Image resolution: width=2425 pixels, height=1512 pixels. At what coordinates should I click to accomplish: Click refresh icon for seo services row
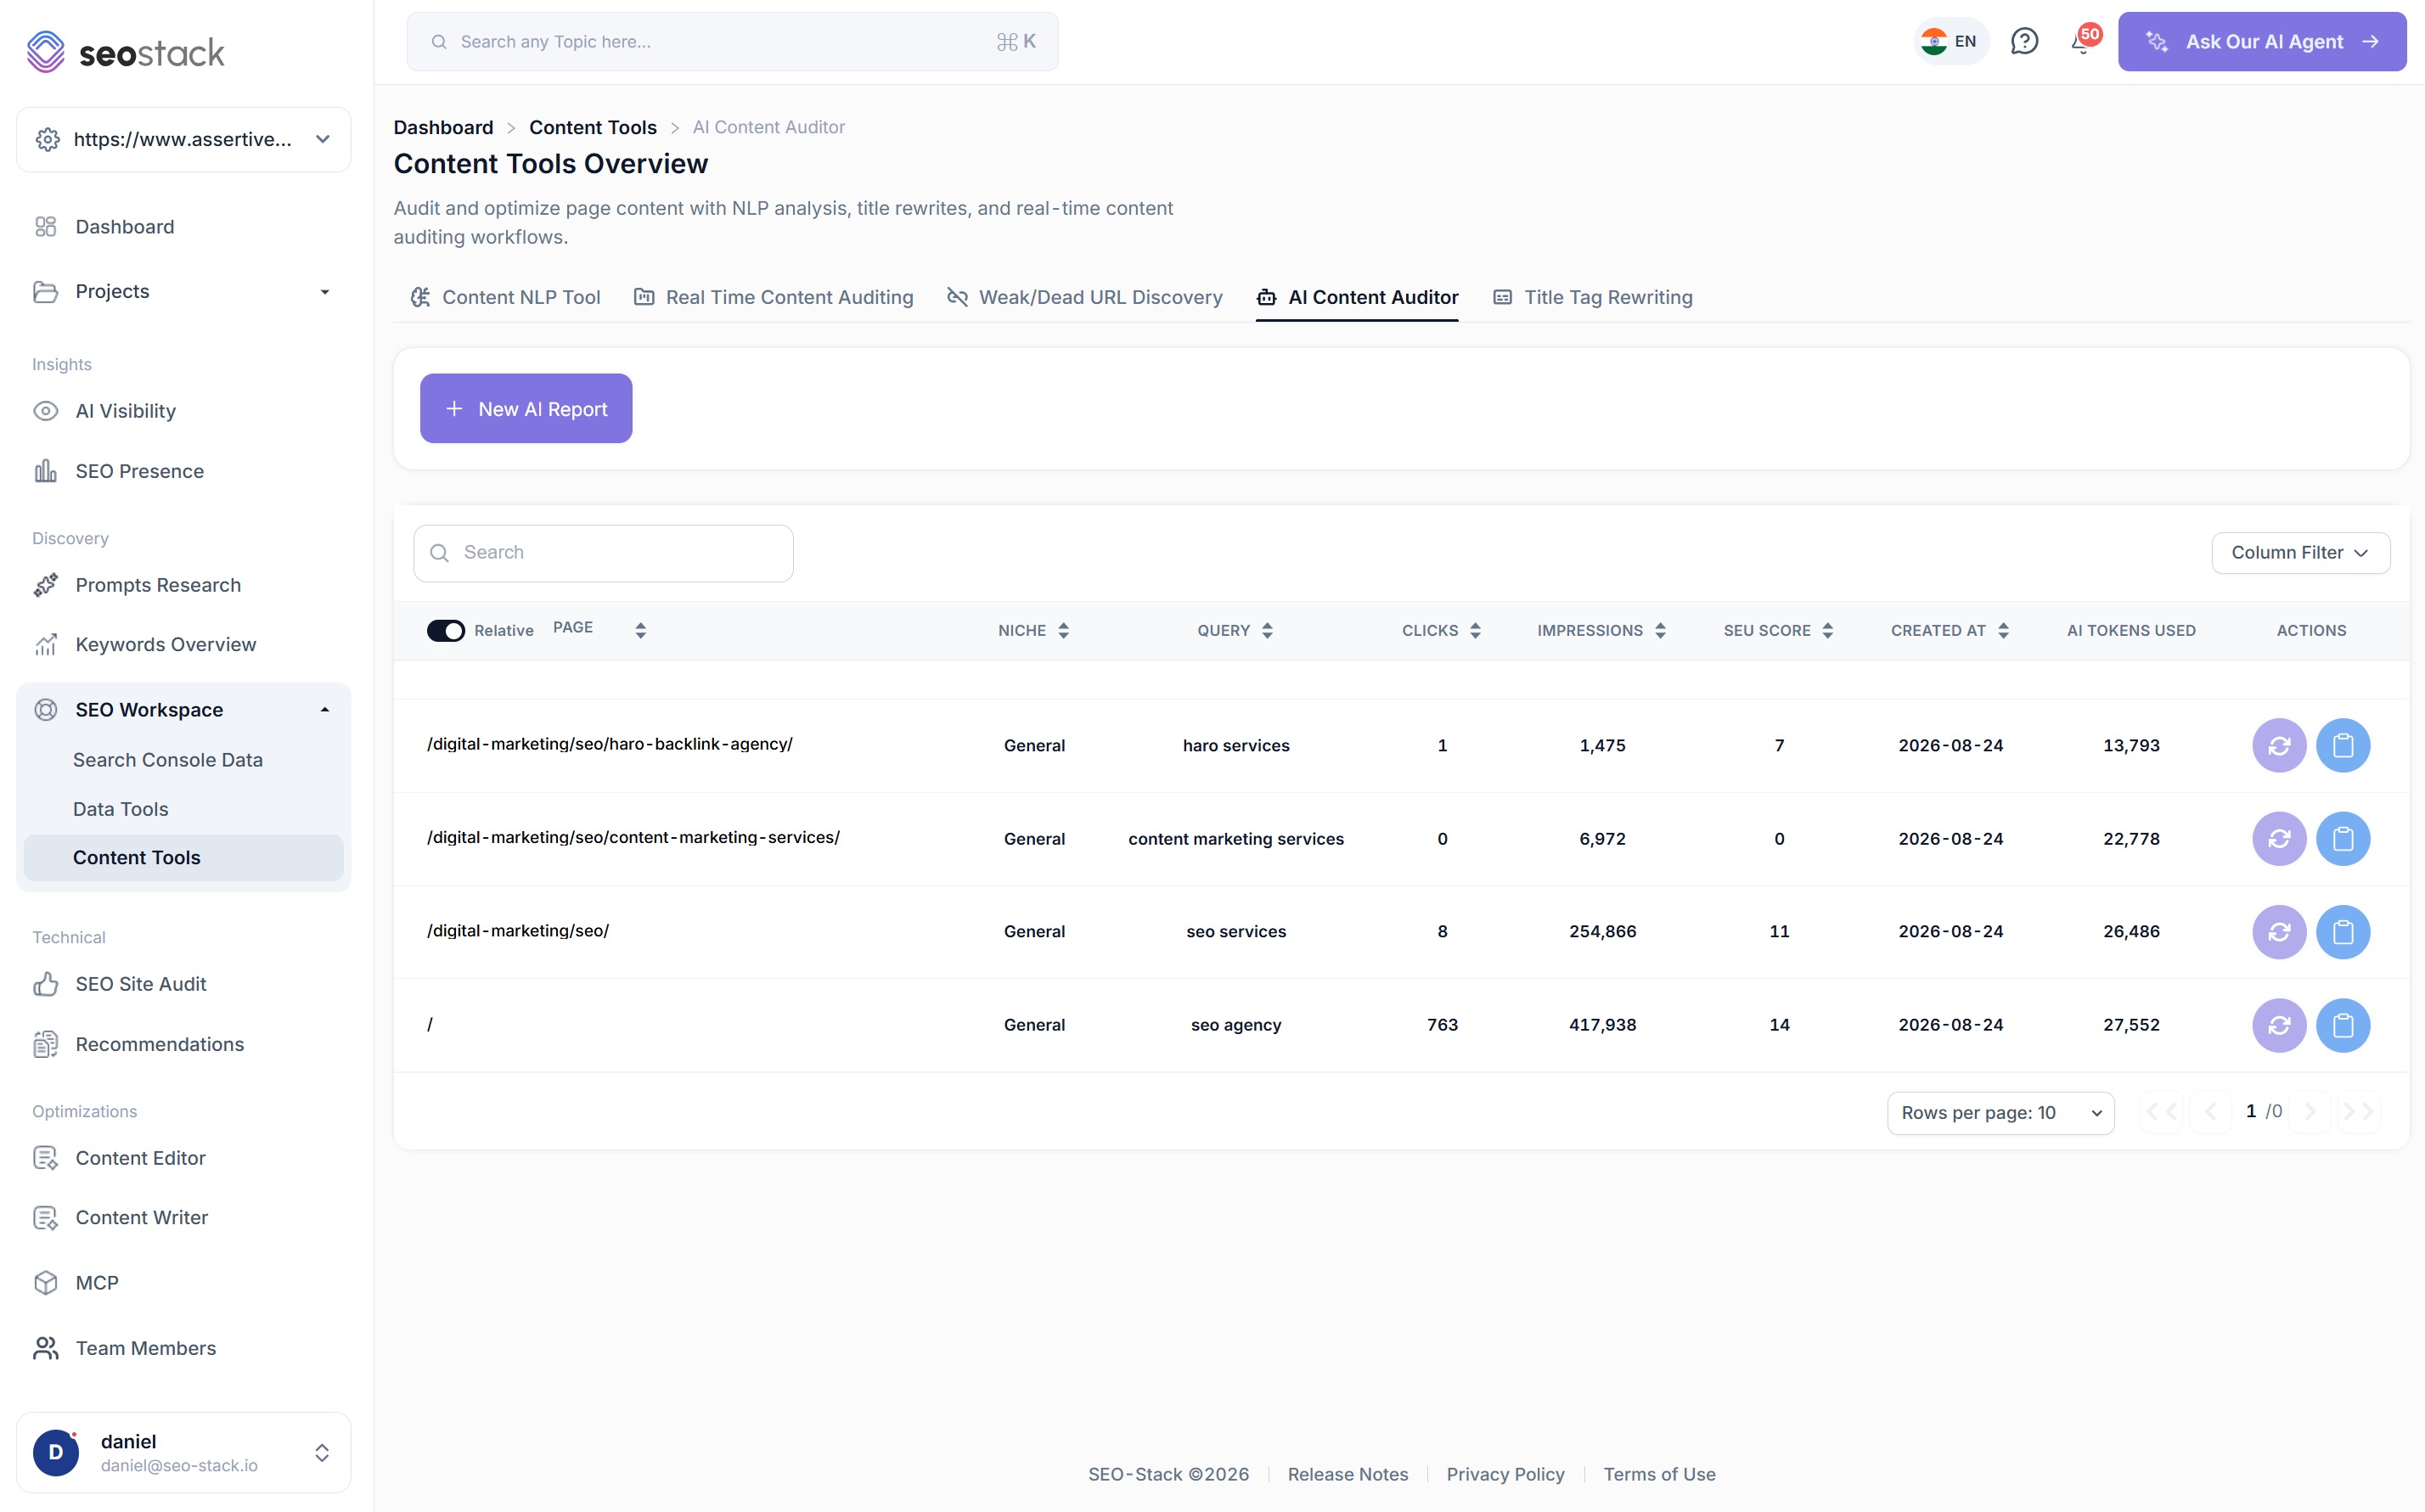coord(2279,931)
